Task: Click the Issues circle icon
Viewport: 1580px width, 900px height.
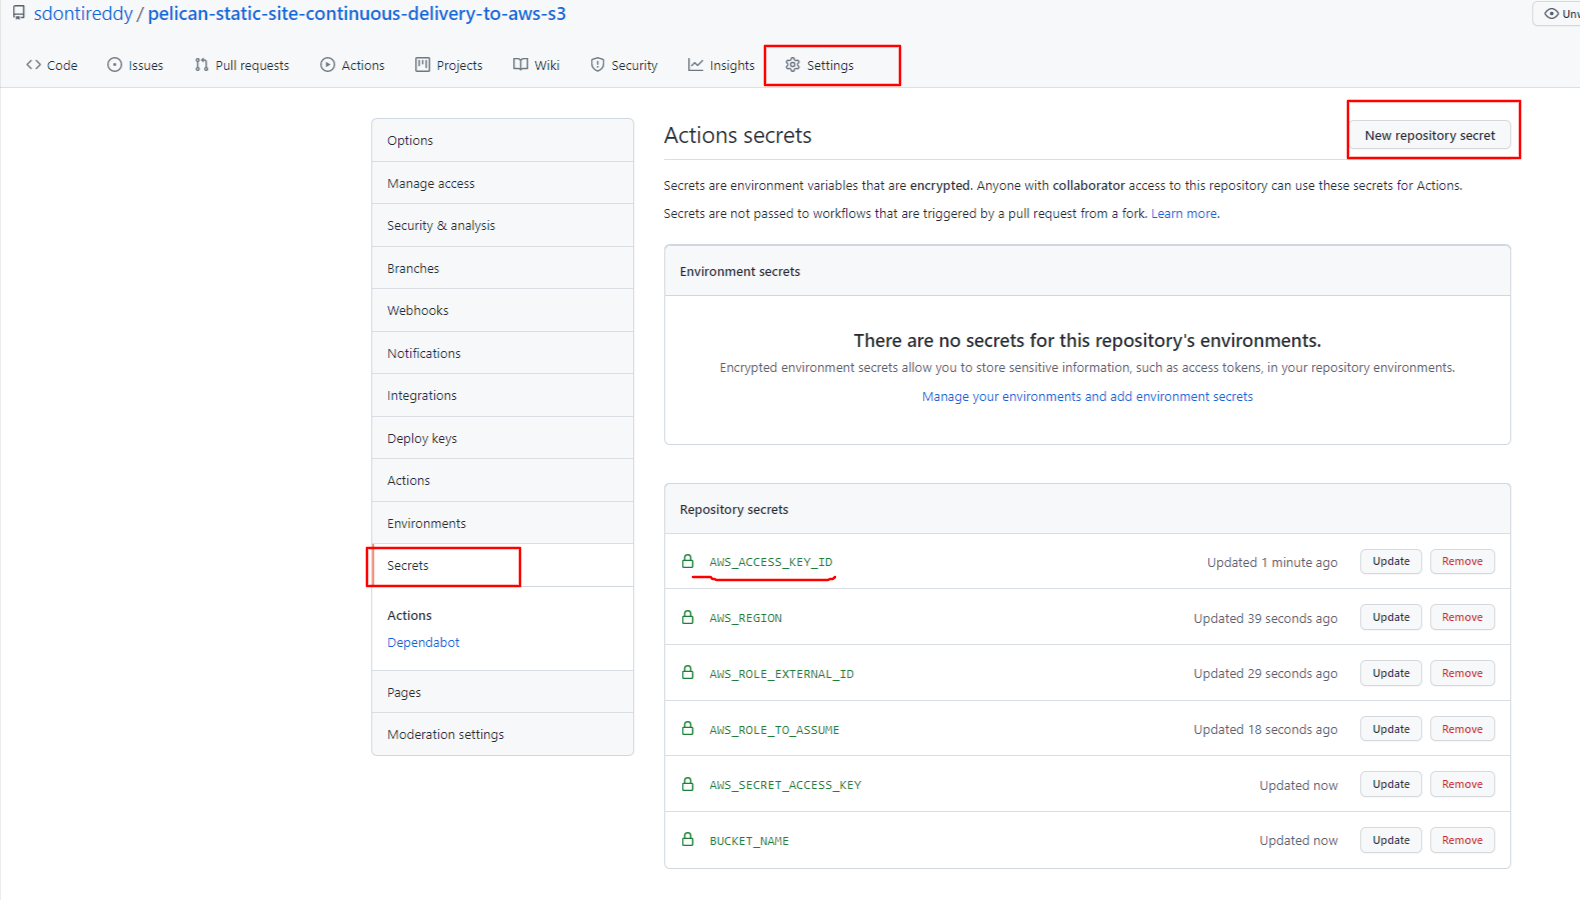Action: [x=115, y=65]
